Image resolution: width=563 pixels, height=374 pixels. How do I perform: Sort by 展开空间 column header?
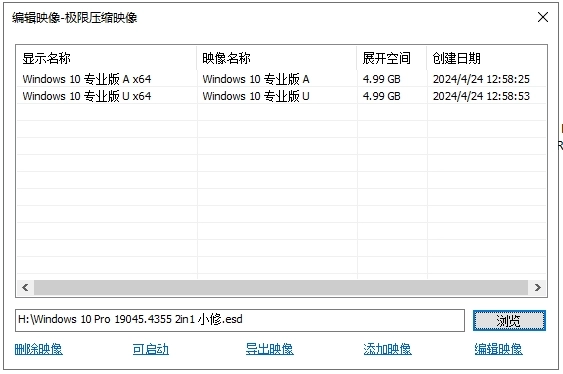[392, 58]
